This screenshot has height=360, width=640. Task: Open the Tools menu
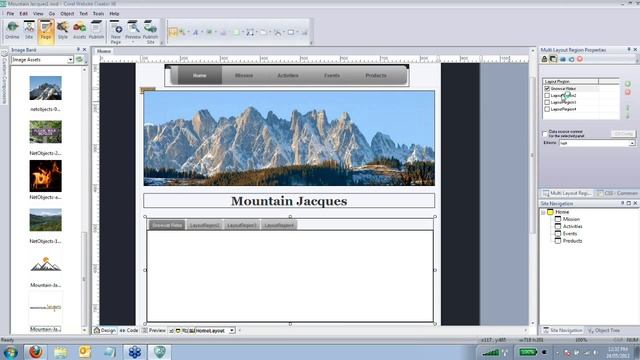(x=98, y=13)
